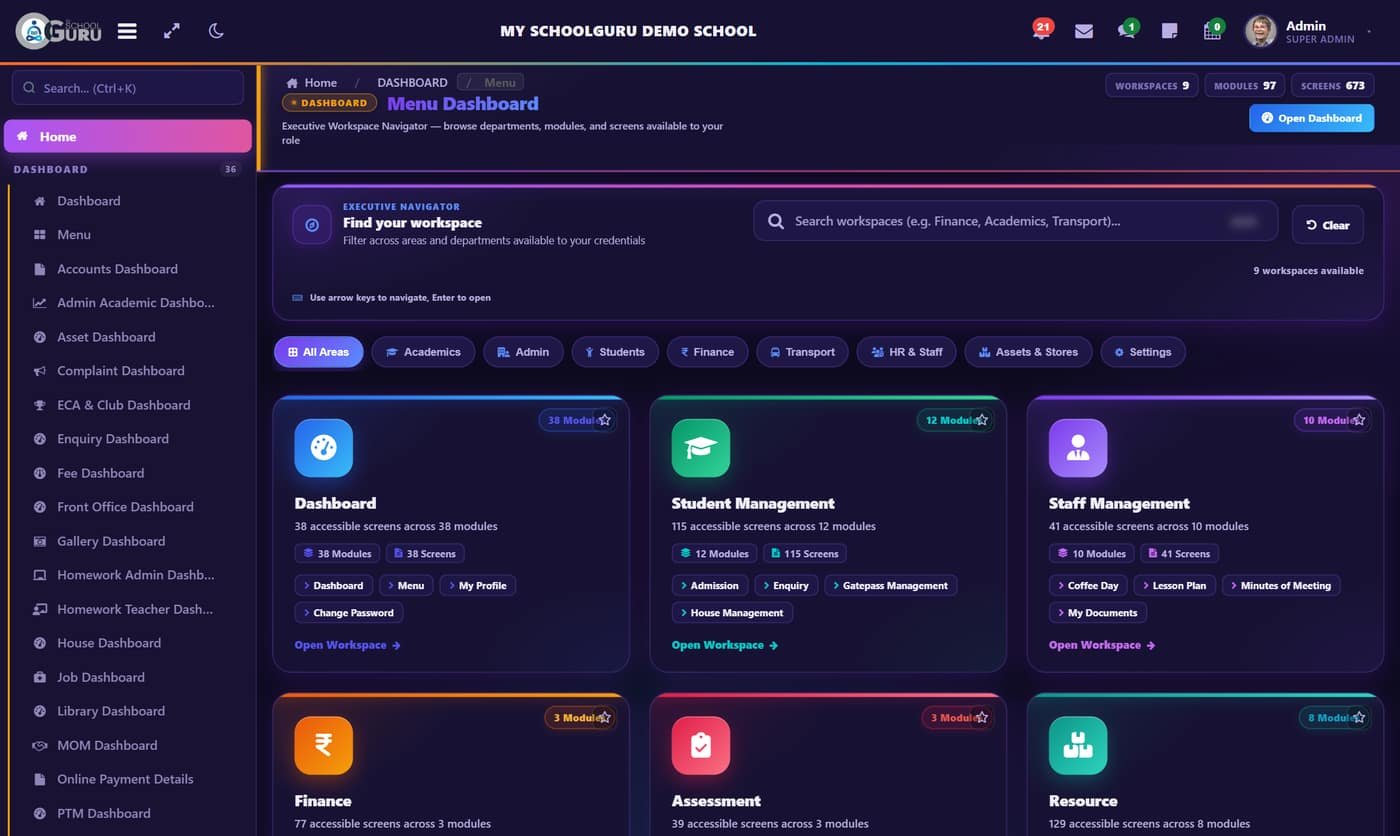Screen dimensions: 1400x836
Task: Click the SchoolGuru logo
Action: pos(59,31)
